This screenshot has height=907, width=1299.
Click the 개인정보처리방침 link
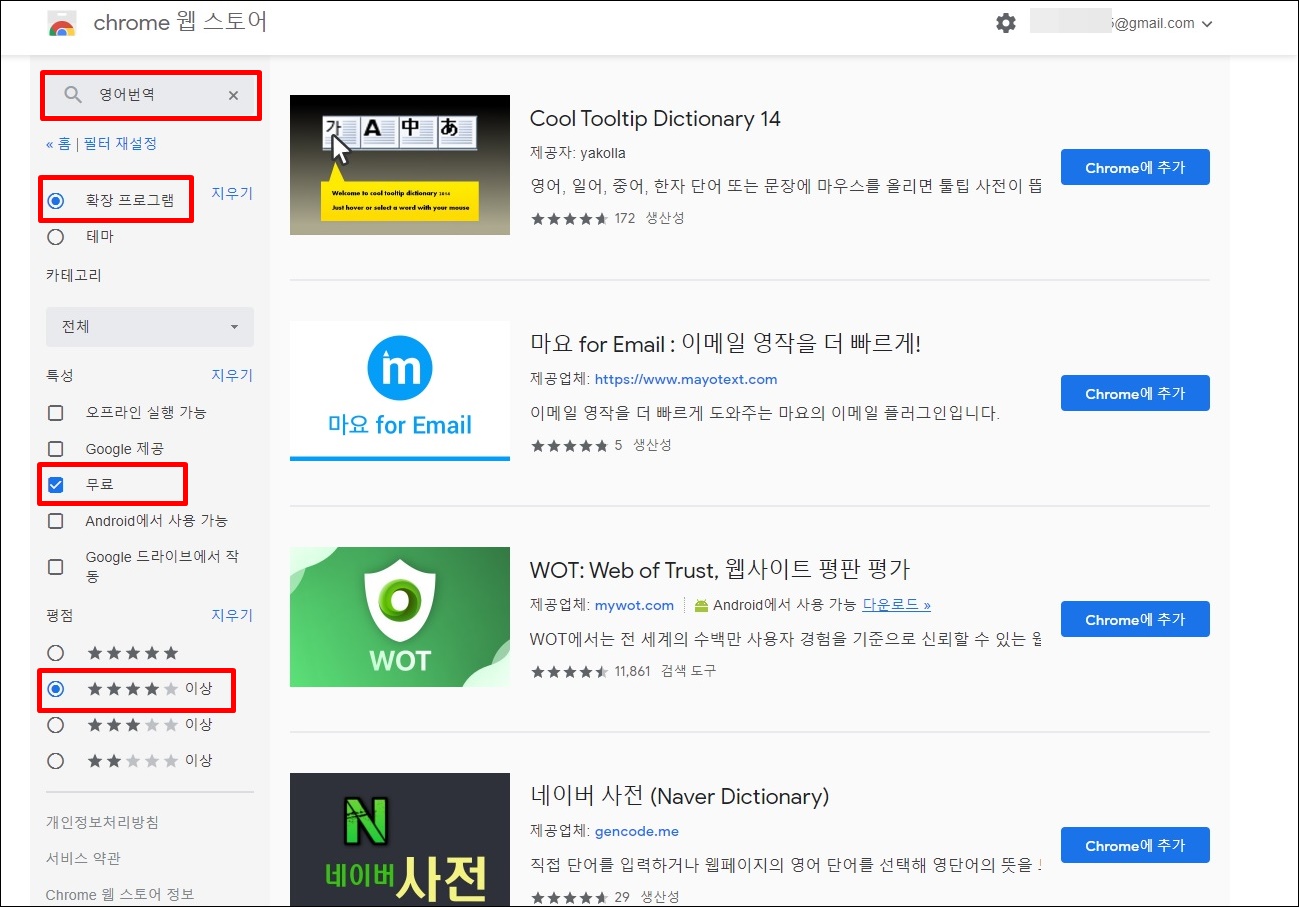tap(102, 822)
